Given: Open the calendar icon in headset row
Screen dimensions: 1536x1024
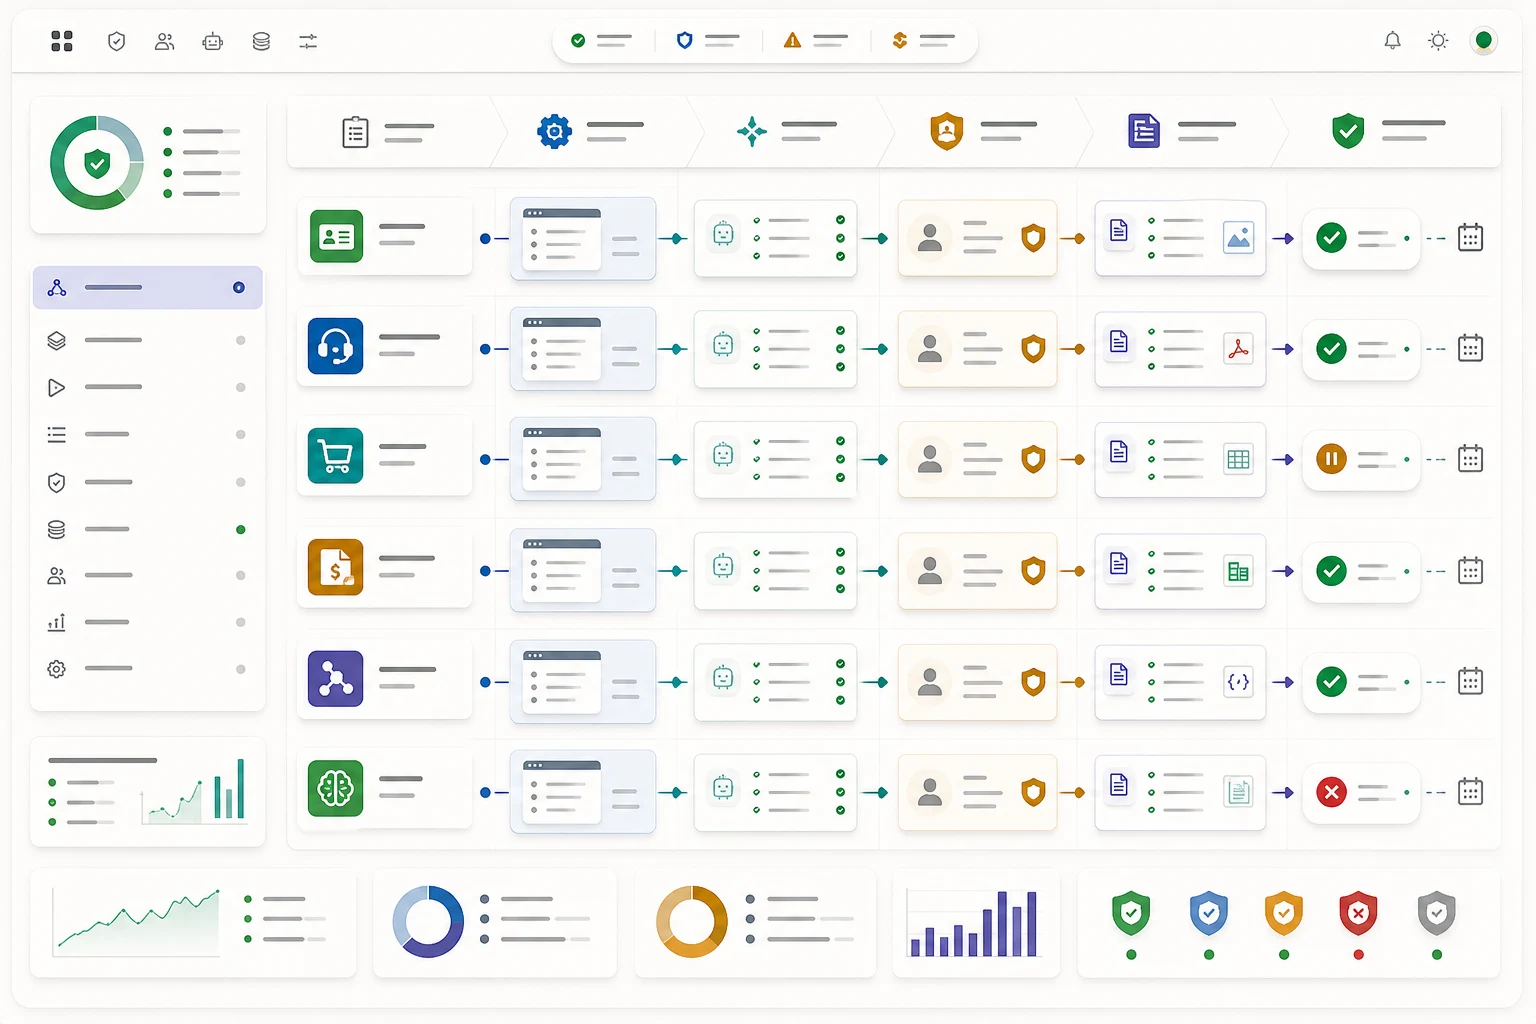Looking at the screenshot, I should click(x=1470, y=349).
